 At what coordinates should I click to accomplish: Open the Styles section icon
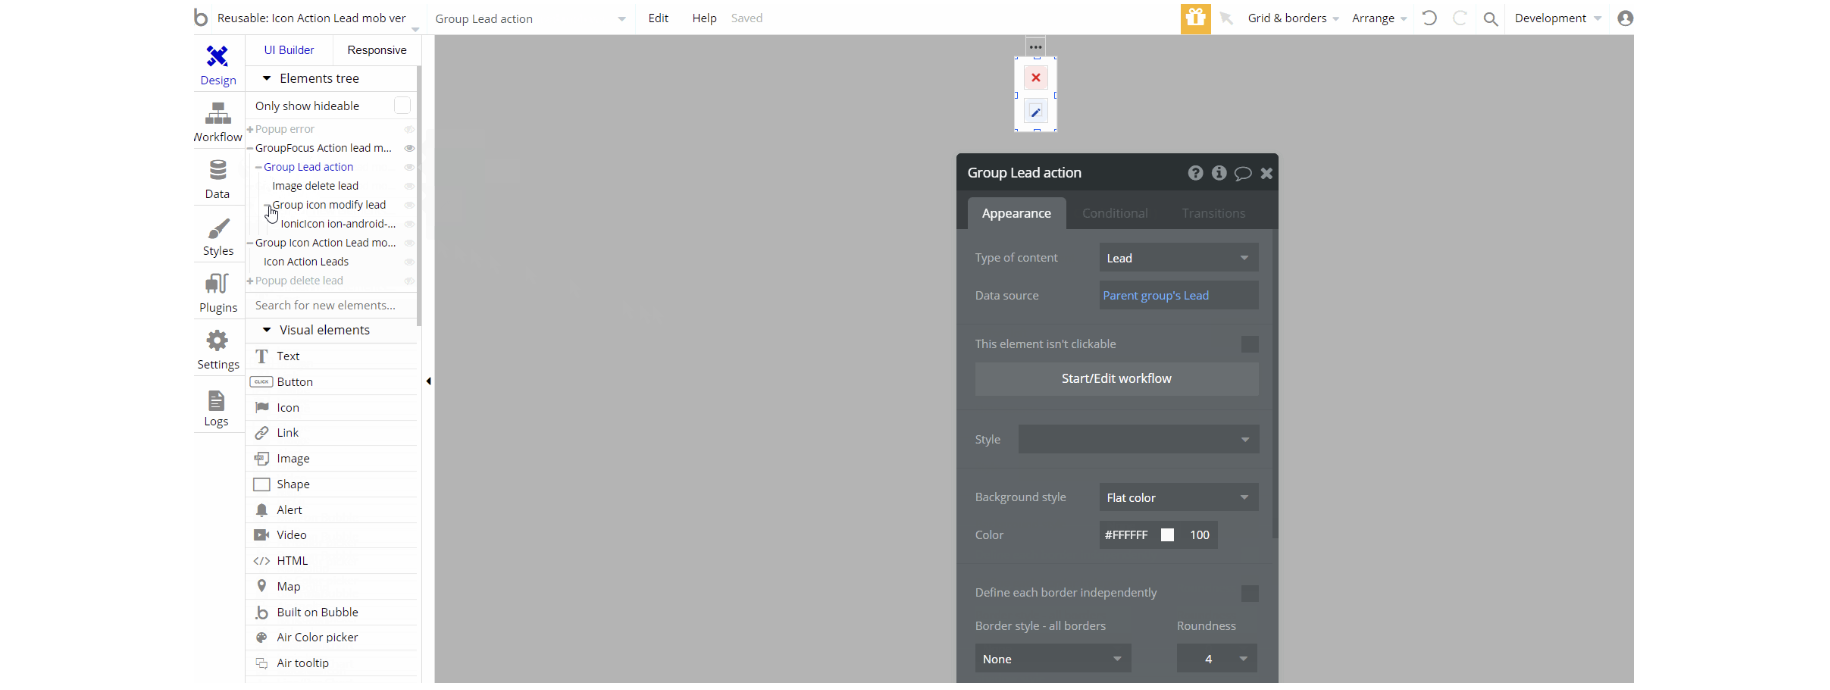pos(218,236)
